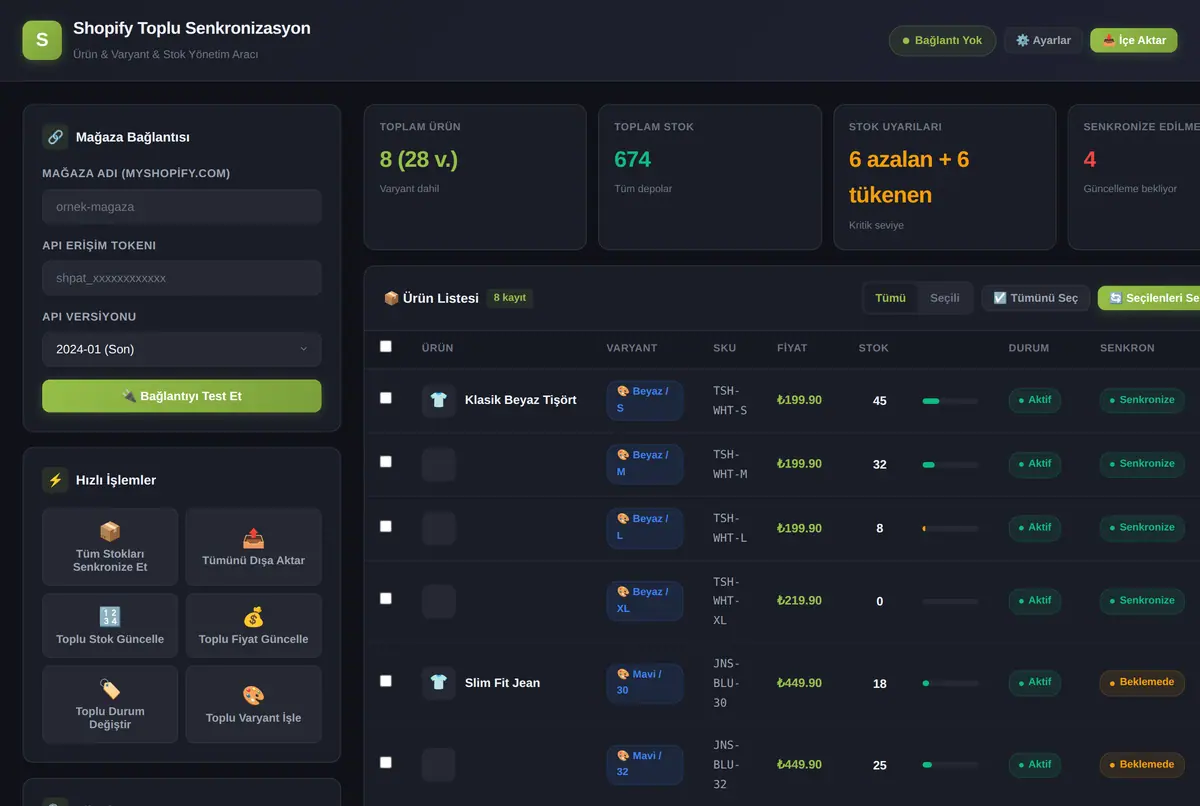Viewport: 1200px width, 806px height.
Task: Click the Aktif status badge for TSH-WHT-M
Action: click(x=1035, y=464)
